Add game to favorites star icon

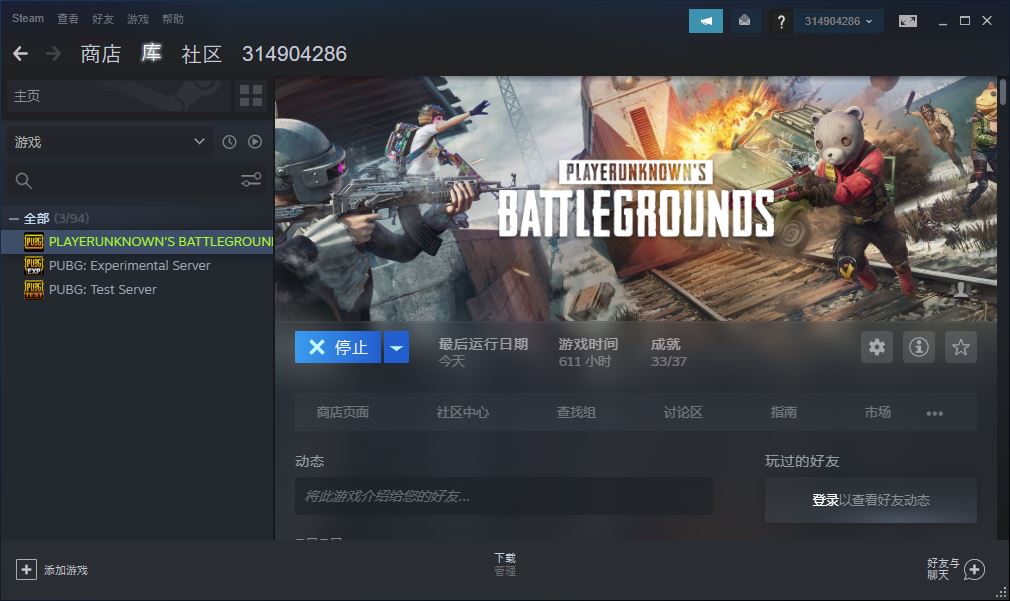960,347
